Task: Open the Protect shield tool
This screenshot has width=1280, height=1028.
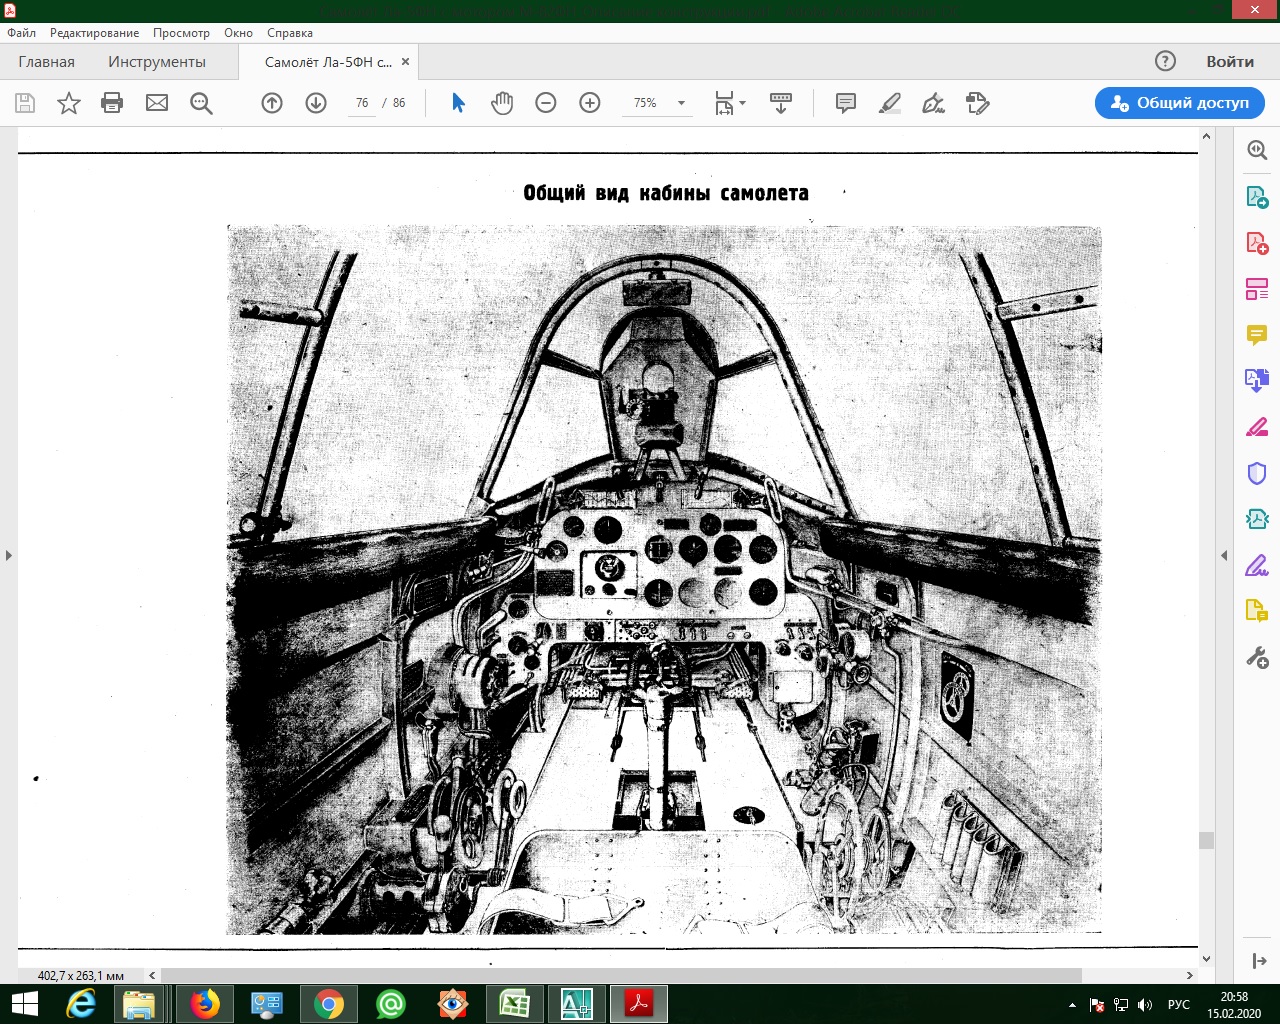Action: tap(1257, 472)
